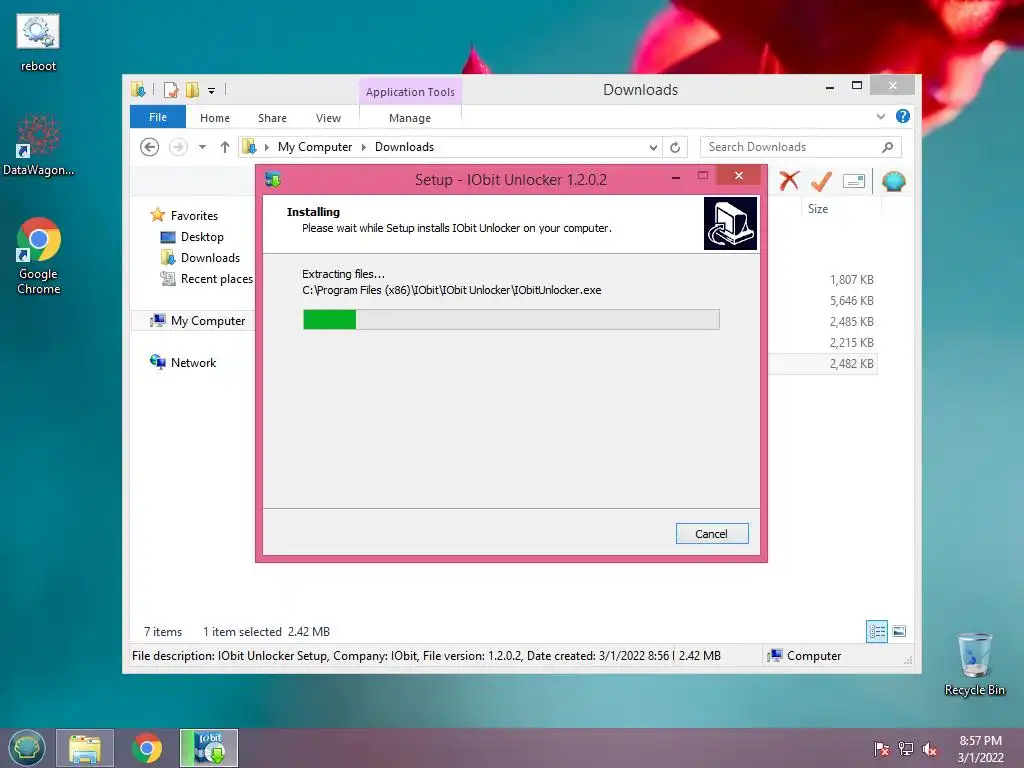Click the Downloads breadcrumb in address bar
1024x768 pixels.
pos(404,147)
